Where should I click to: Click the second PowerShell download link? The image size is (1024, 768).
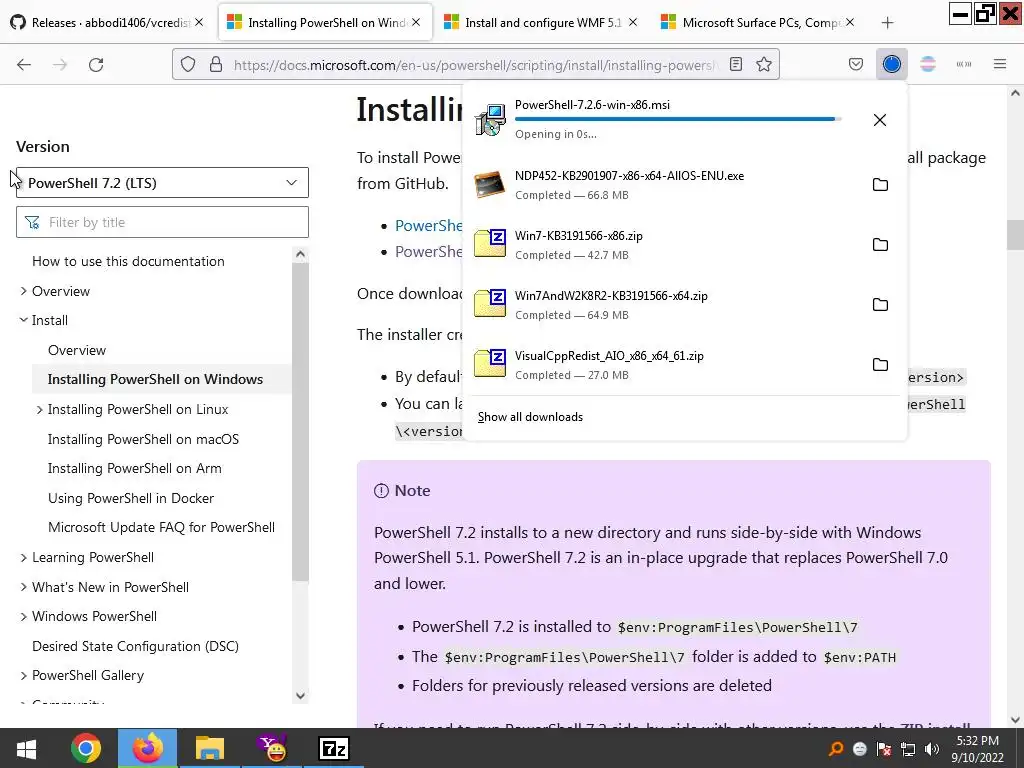(428, 252)
